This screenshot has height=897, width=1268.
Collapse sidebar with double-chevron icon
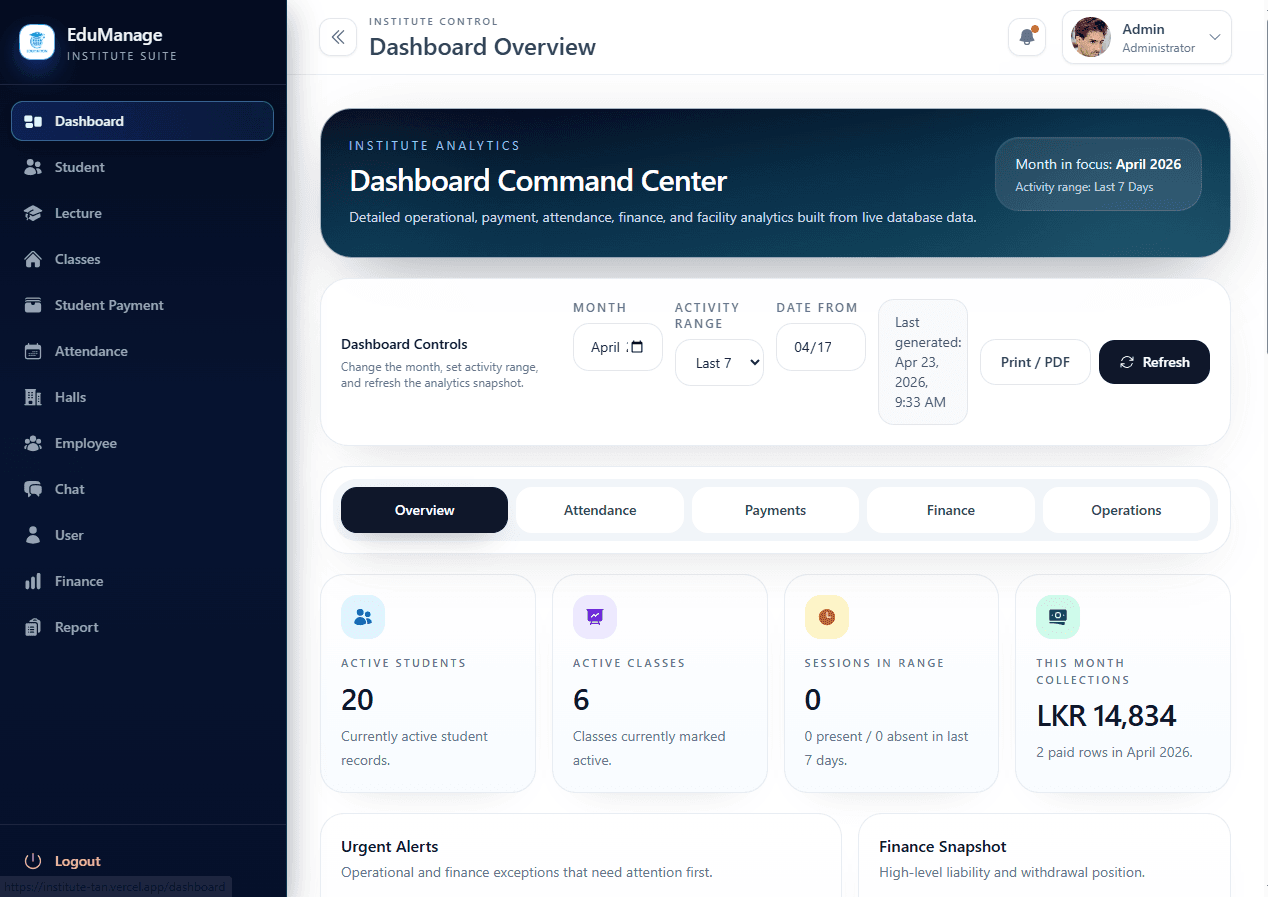coord(338,38)
